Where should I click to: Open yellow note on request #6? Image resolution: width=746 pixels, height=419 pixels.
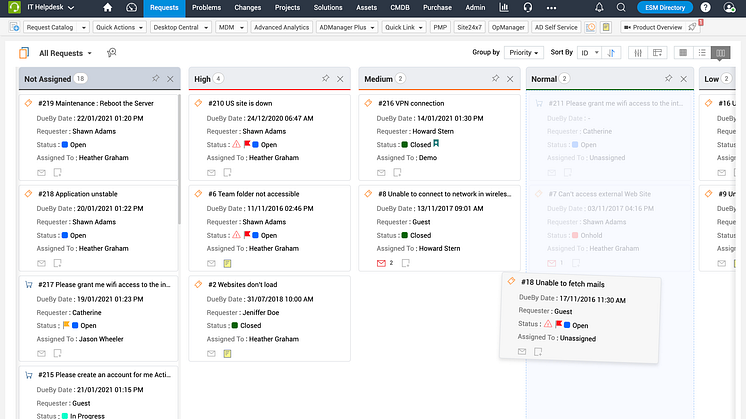[x=227, y=263]
